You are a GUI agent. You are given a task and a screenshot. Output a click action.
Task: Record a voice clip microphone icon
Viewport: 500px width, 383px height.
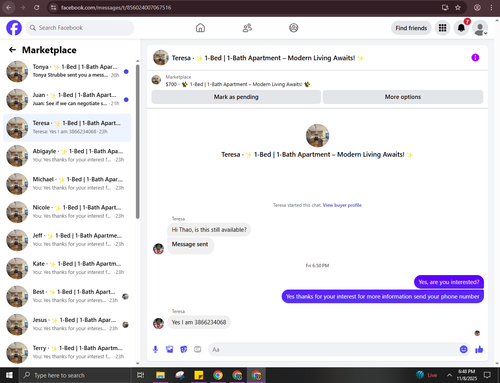[155, 349]
